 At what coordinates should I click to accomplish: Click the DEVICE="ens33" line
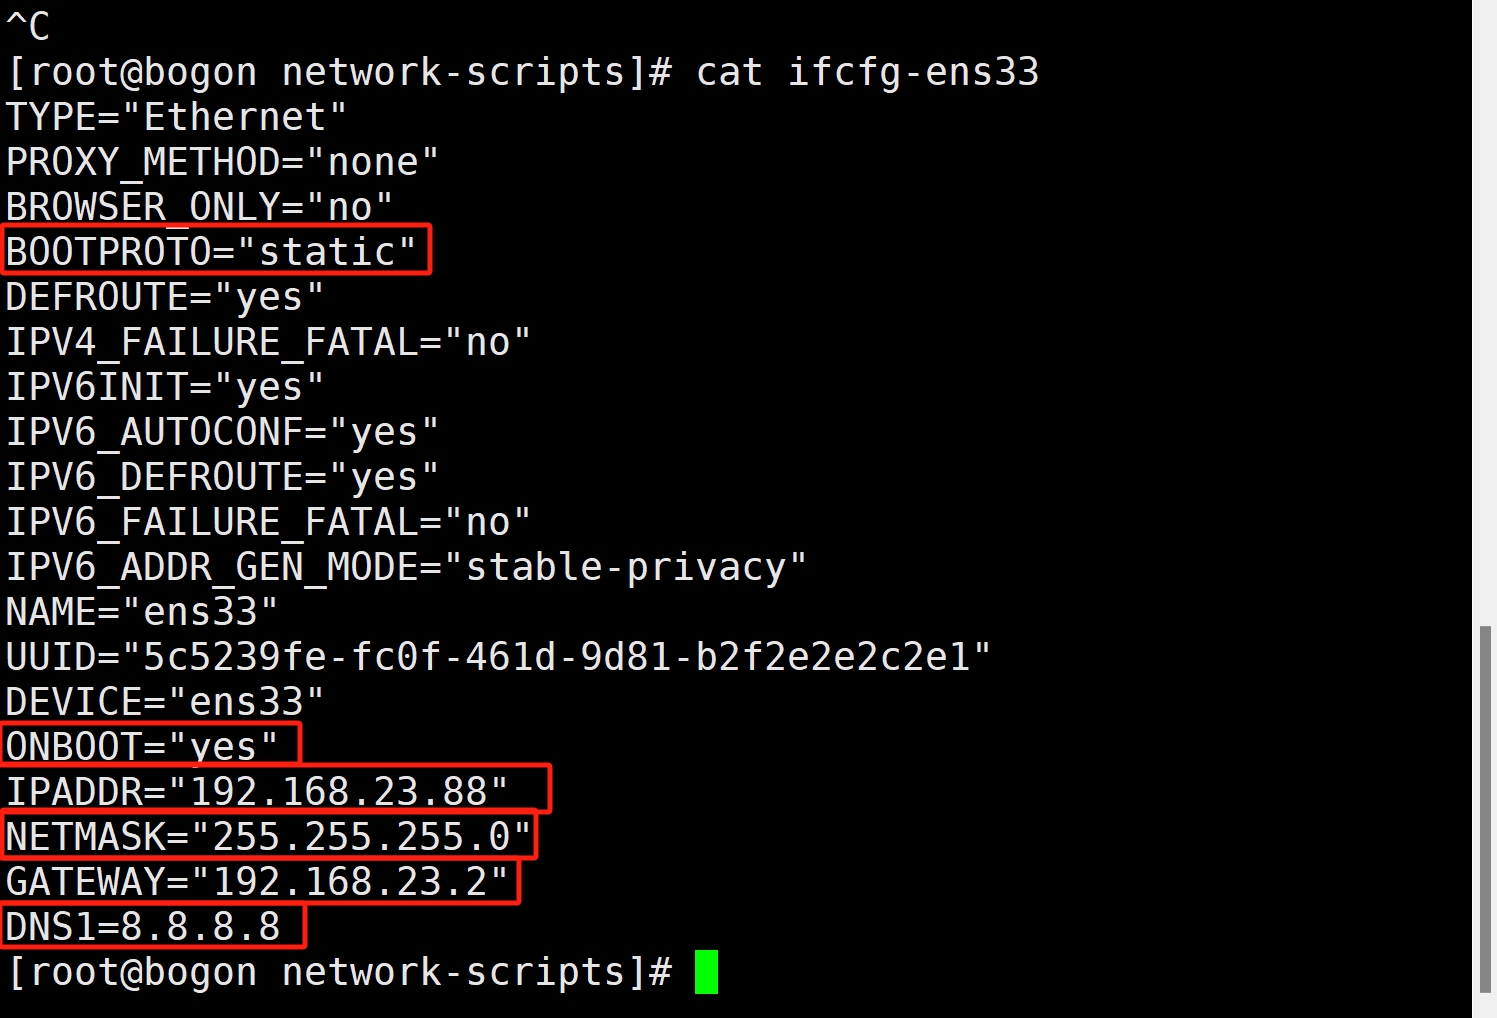(x=165, y=702)
